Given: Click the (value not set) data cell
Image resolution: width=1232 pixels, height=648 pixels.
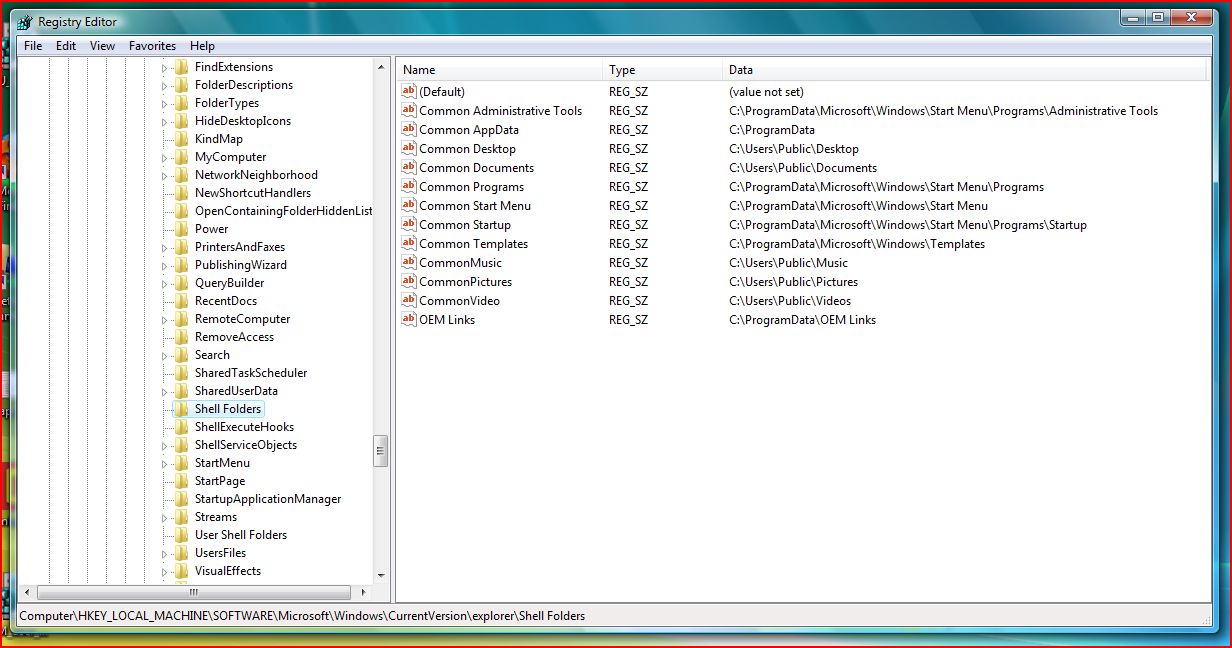Looking at the screenshot, I should pyautogui.click(x=766, y=92).
